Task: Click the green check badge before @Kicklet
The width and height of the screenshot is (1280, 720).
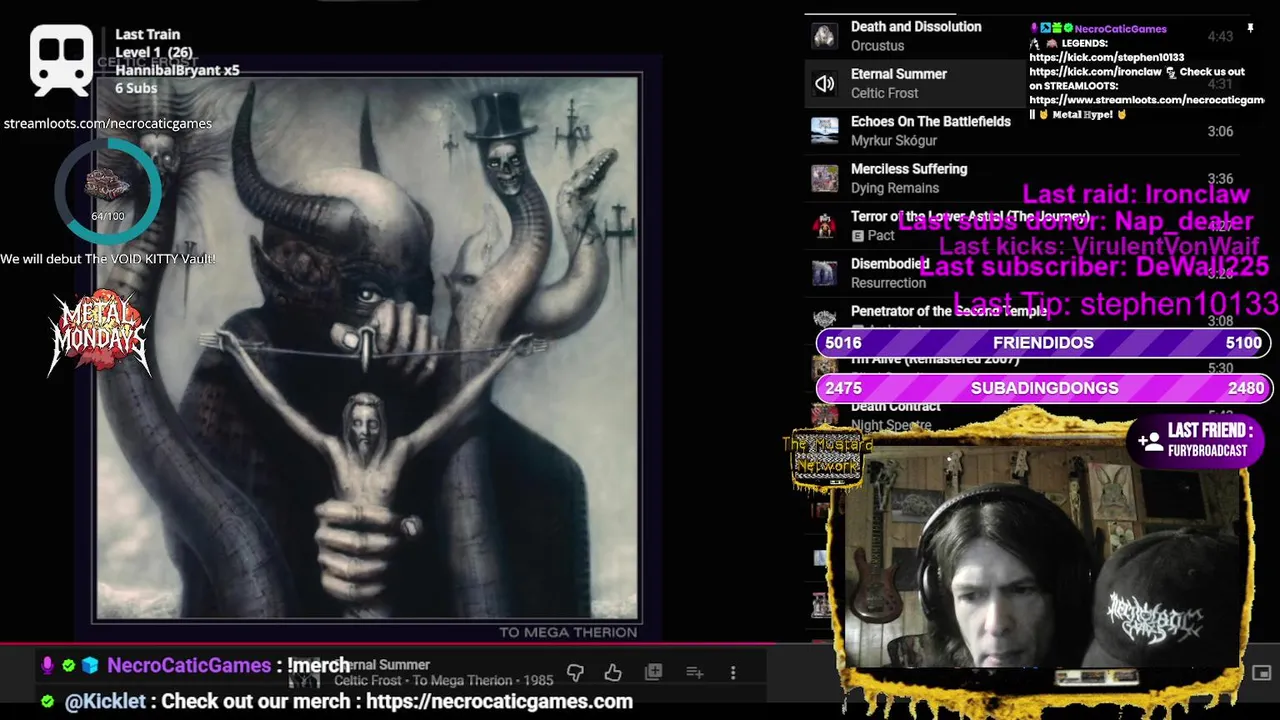Action: point(47,702)
